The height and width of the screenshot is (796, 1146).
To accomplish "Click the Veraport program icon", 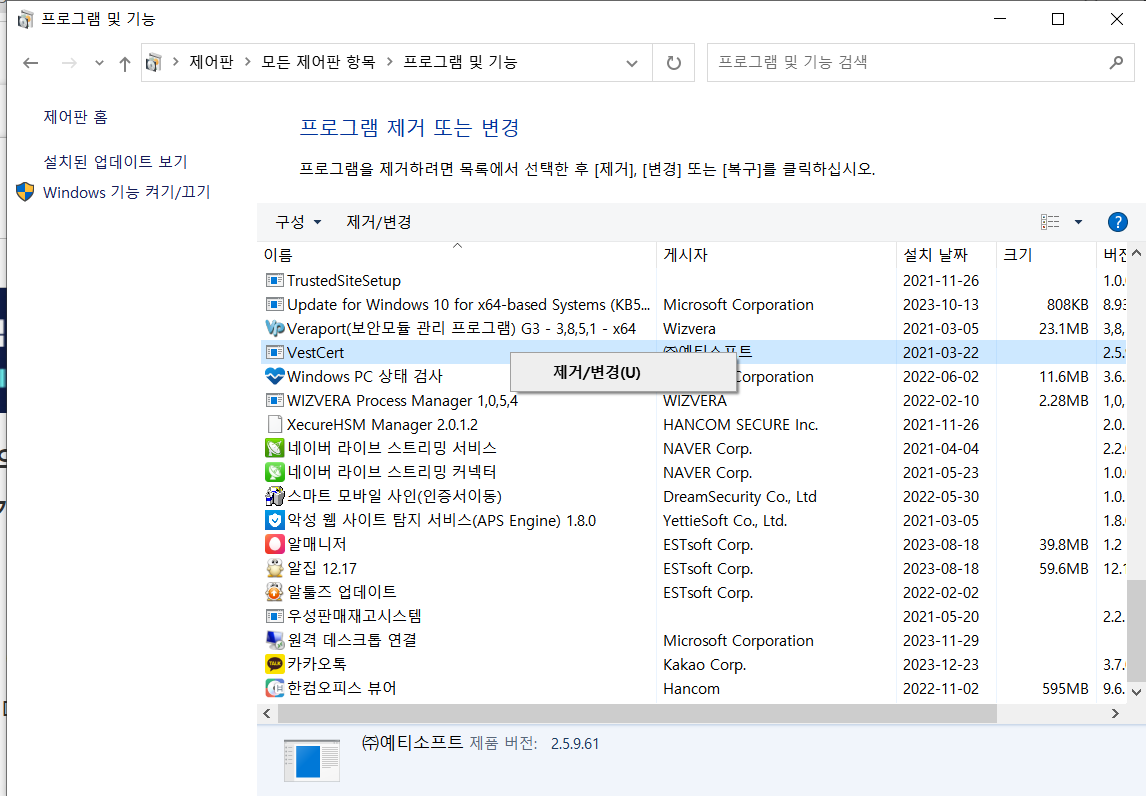I will point(274,328).
